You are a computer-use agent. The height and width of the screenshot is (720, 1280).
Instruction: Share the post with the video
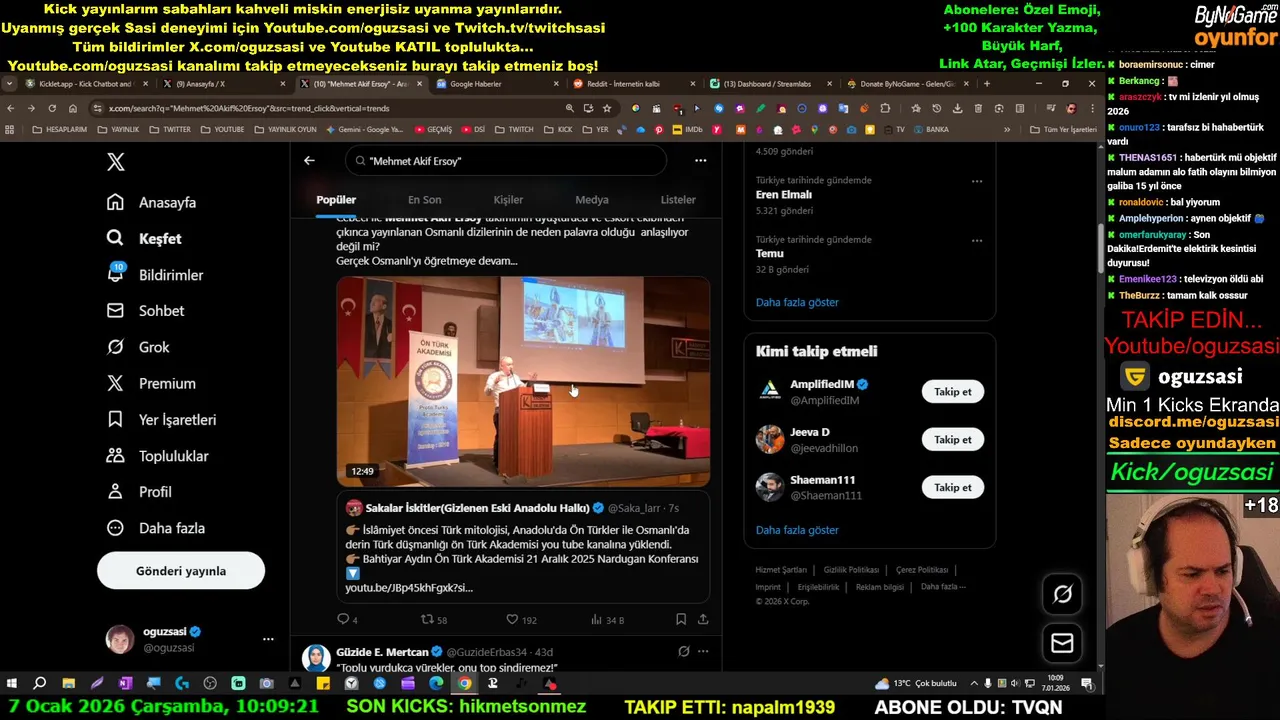coord(703,620)
